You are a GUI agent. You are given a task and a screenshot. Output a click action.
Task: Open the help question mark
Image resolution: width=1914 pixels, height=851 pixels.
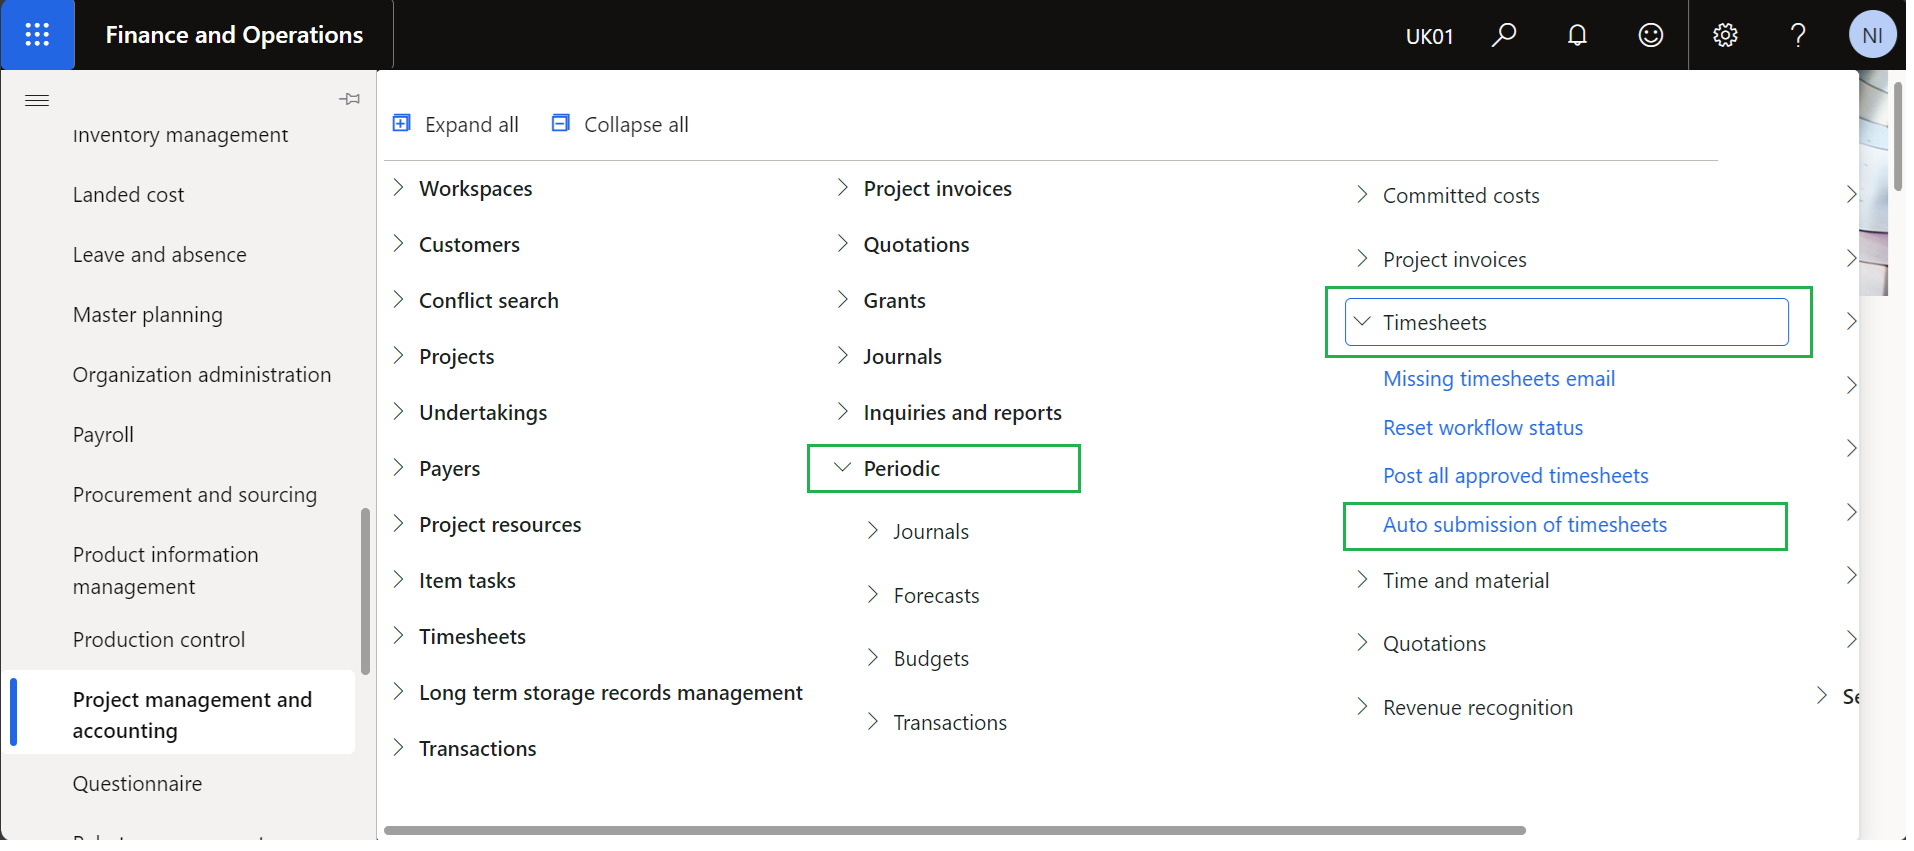[1798, 35]
